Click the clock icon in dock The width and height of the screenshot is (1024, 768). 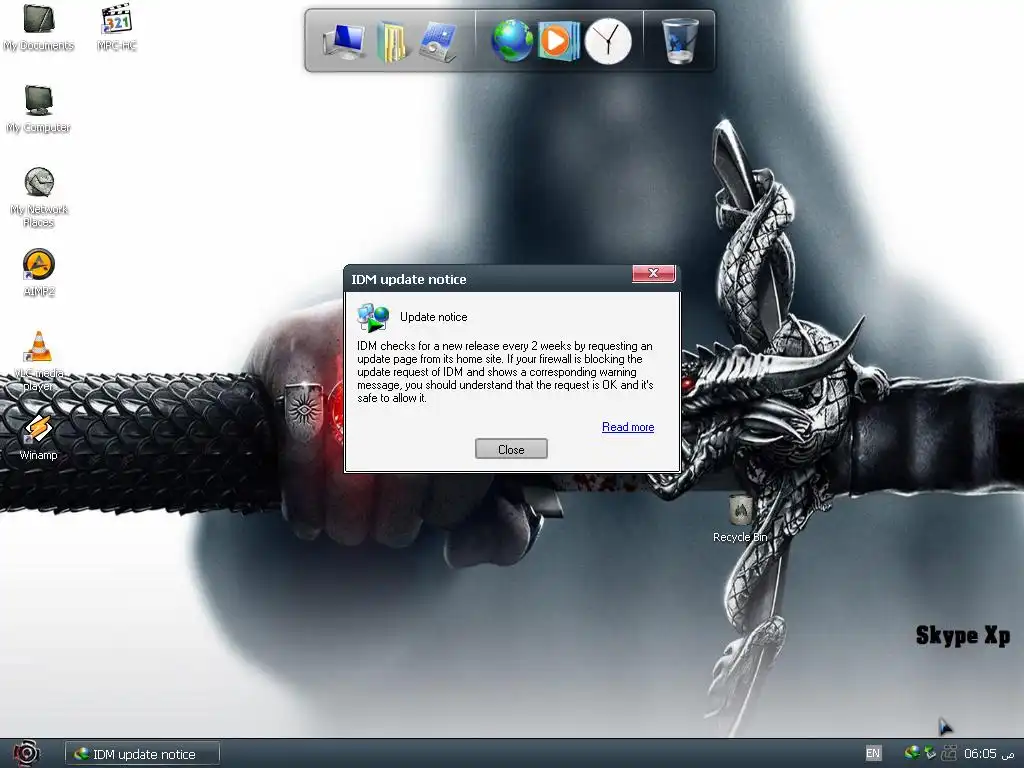[x=608, y=41]
